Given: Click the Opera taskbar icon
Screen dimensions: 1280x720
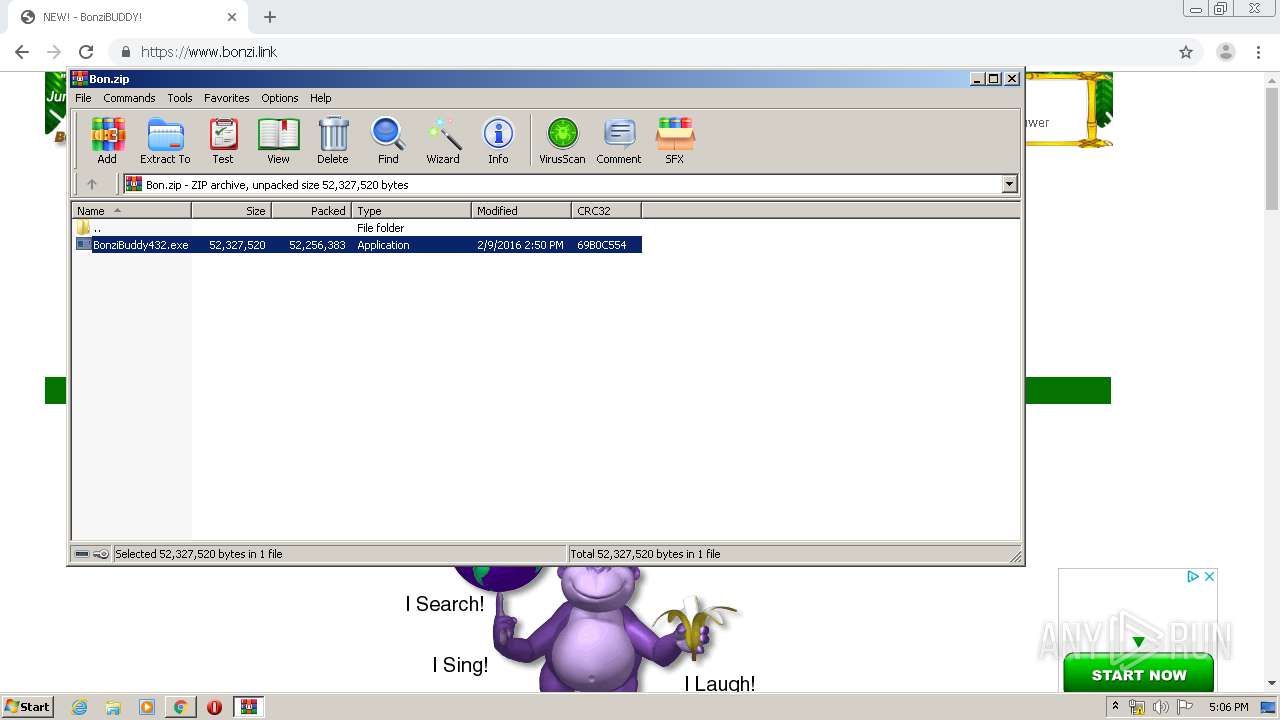Looking at the screenshot, I should [x=214, y=707].
